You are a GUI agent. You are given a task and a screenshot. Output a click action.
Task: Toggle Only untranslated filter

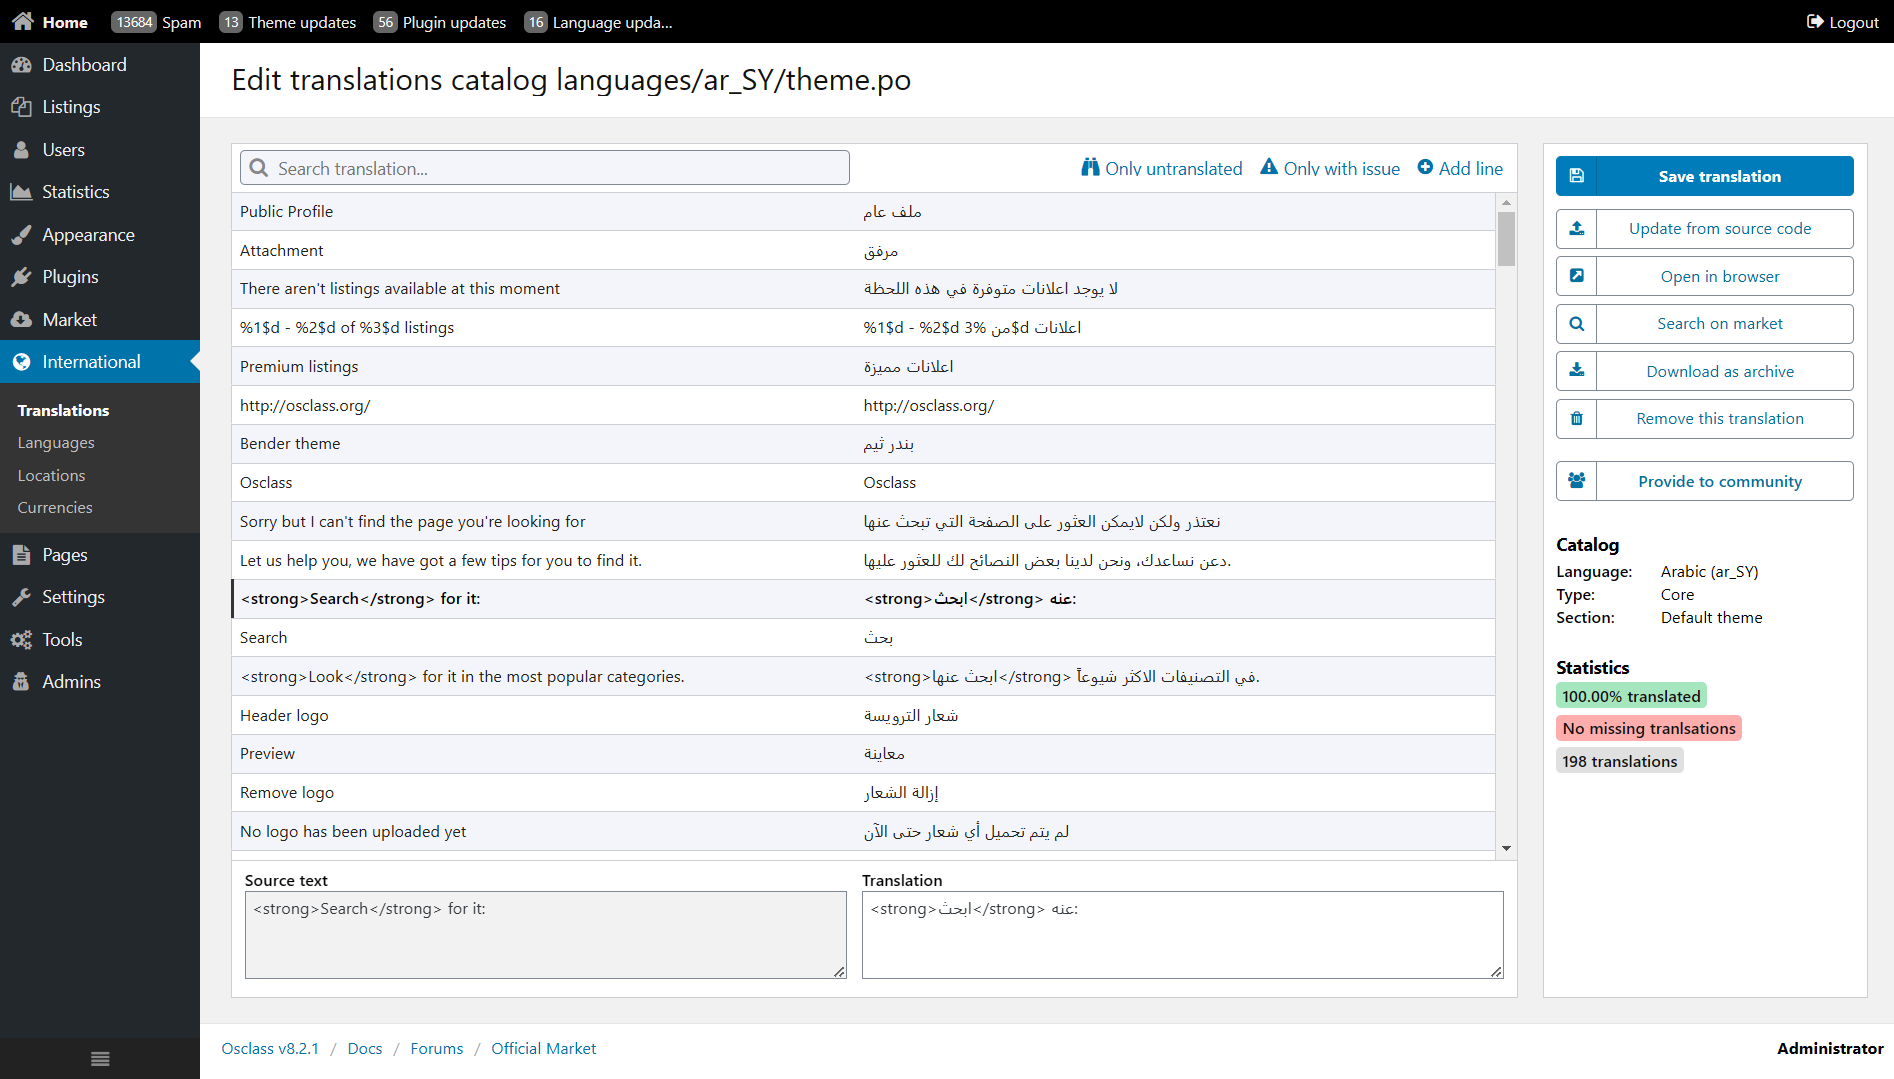[x=1162, y=168]
